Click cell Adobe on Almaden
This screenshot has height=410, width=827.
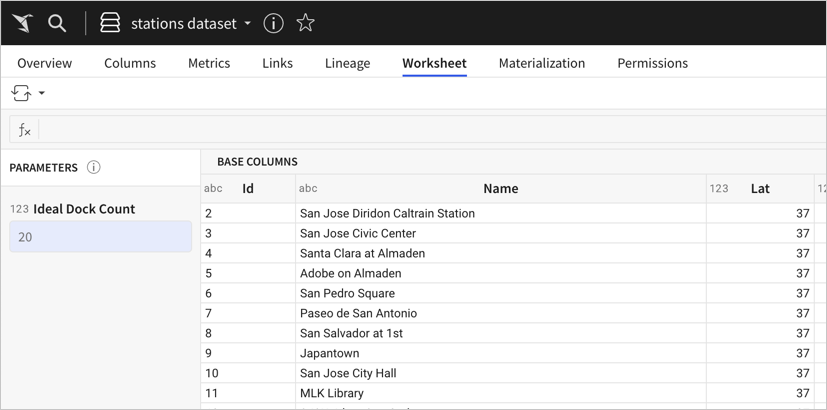[501, 273]
